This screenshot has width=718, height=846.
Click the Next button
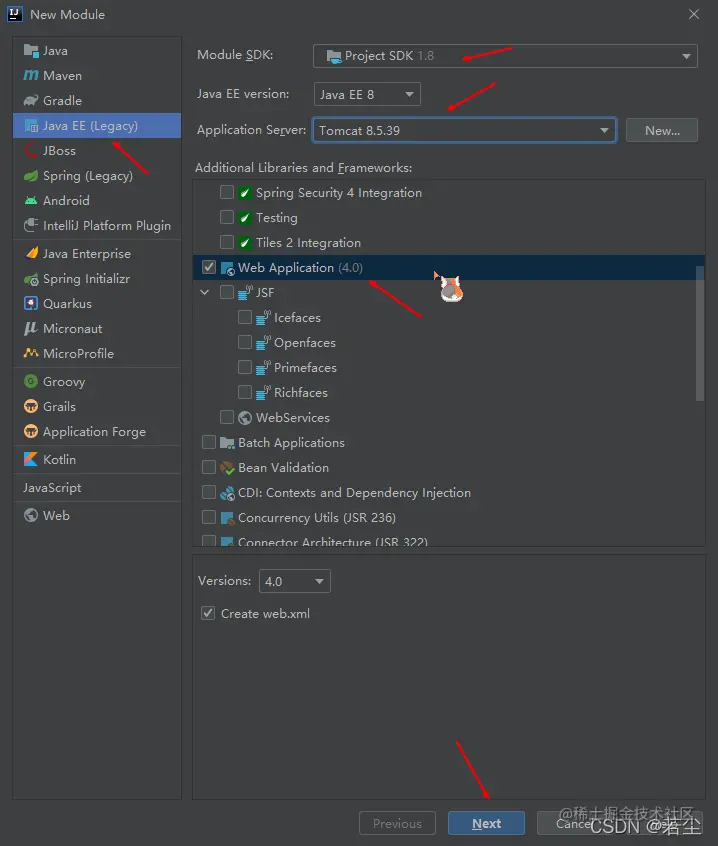pos(486,822)
